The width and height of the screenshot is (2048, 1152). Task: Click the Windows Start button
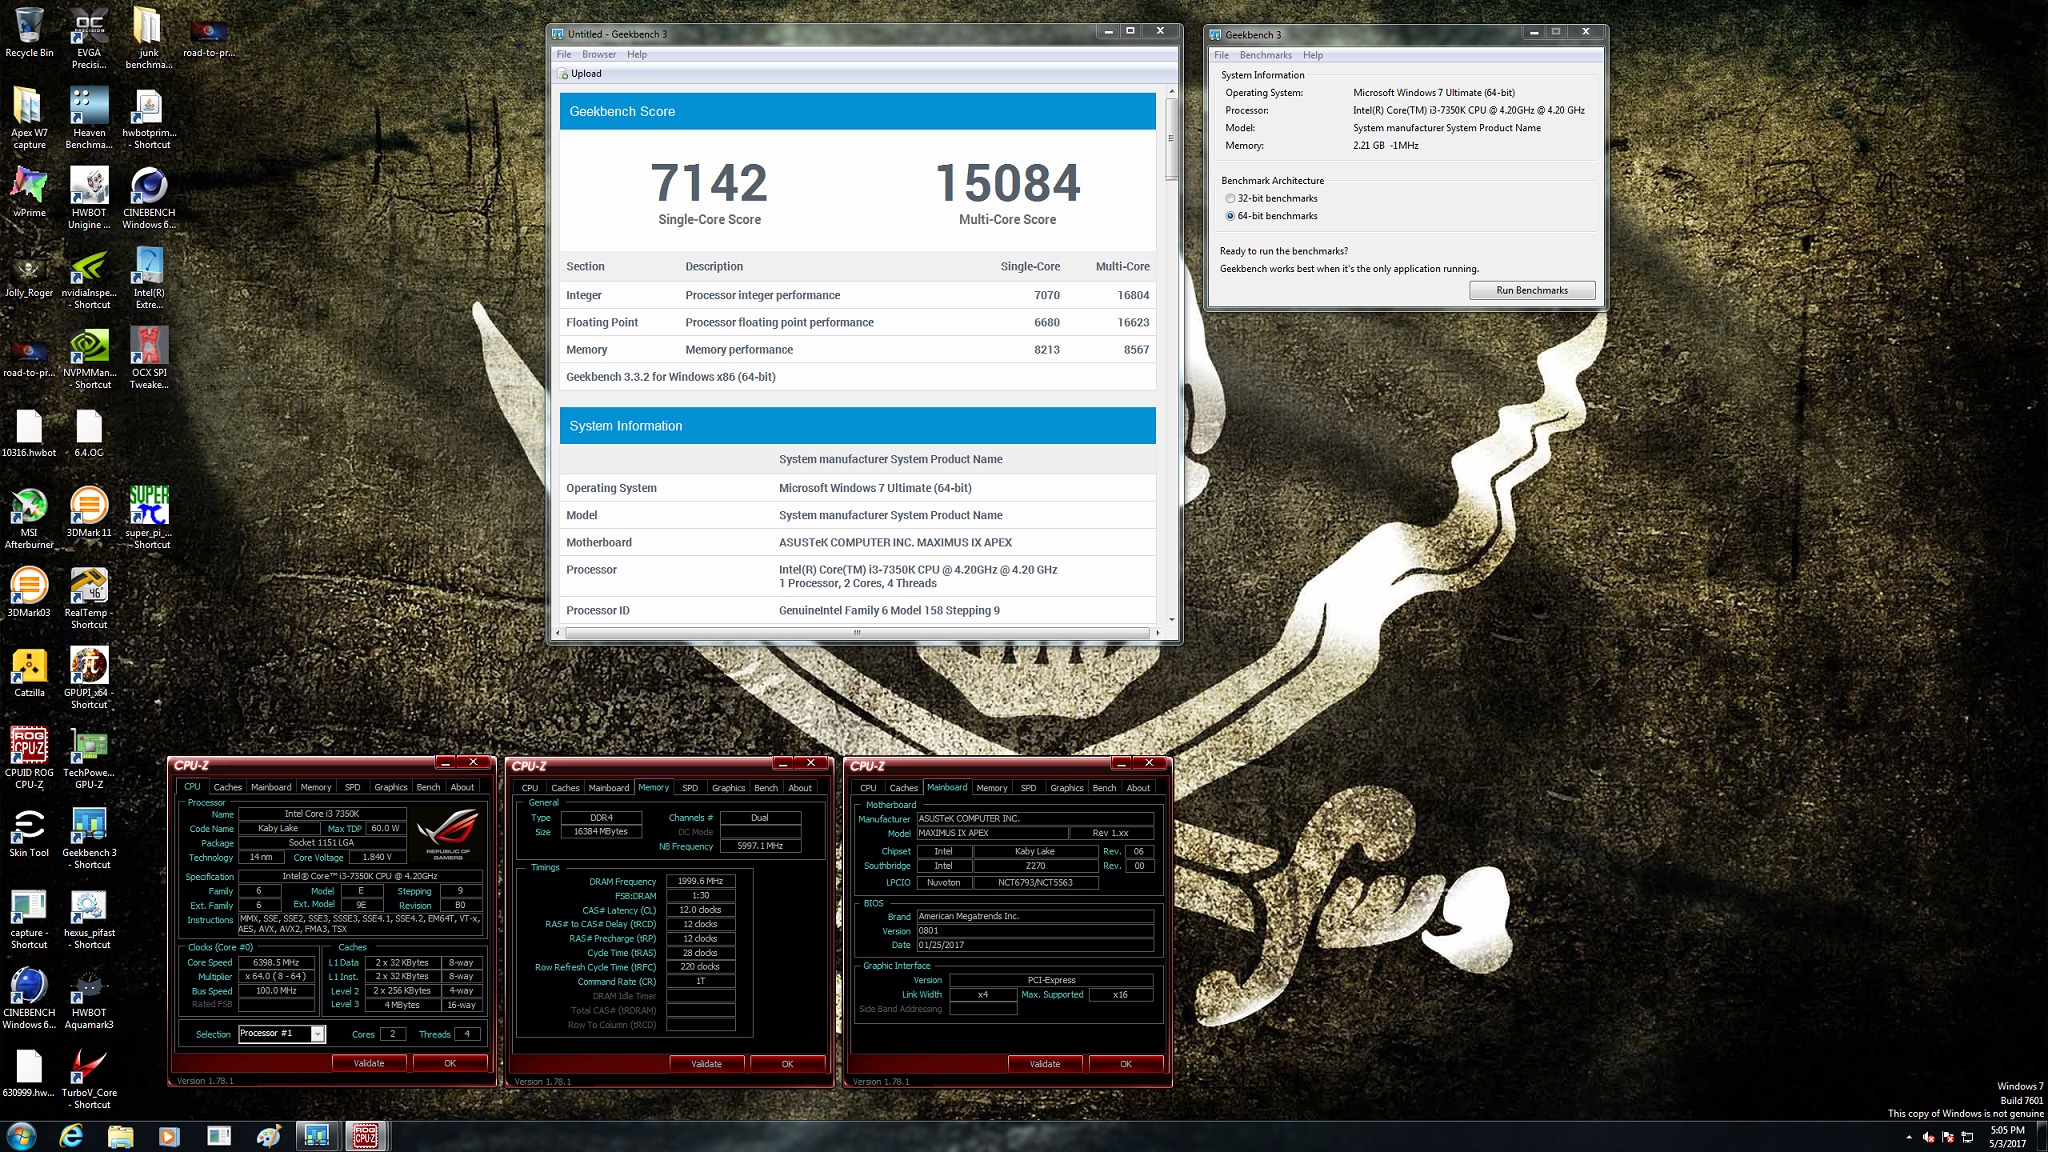pyautogui.click(x=21, y=1136)
